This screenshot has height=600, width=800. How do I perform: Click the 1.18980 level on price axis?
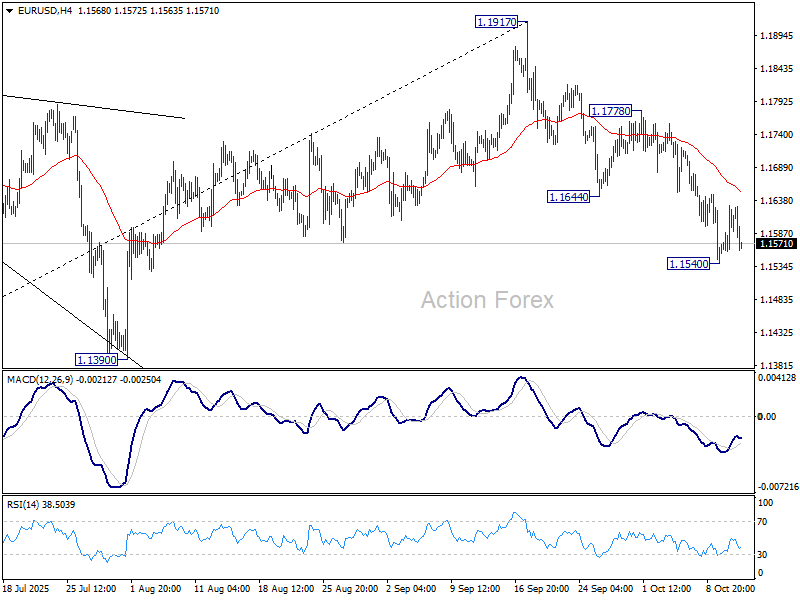[776, 36]
